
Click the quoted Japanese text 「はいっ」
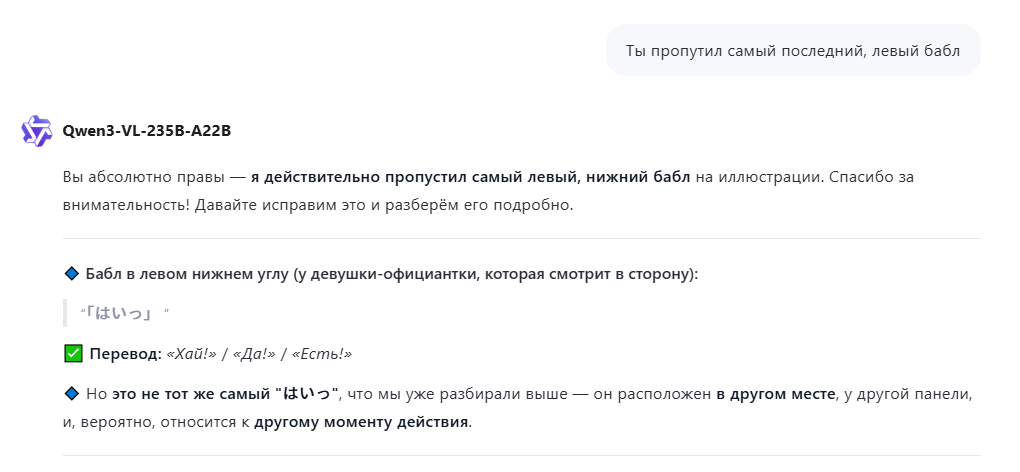click(119, 313)
